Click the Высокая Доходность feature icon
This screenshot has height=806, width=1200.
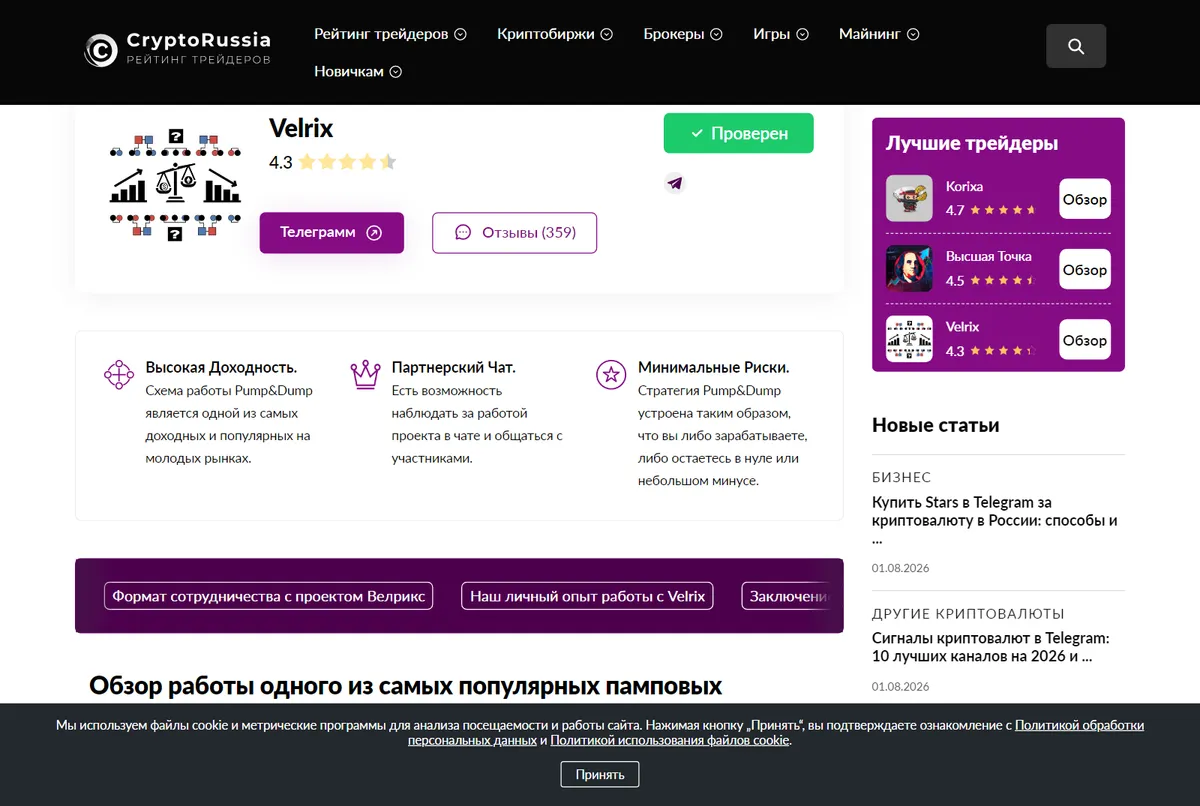point(119,375)
